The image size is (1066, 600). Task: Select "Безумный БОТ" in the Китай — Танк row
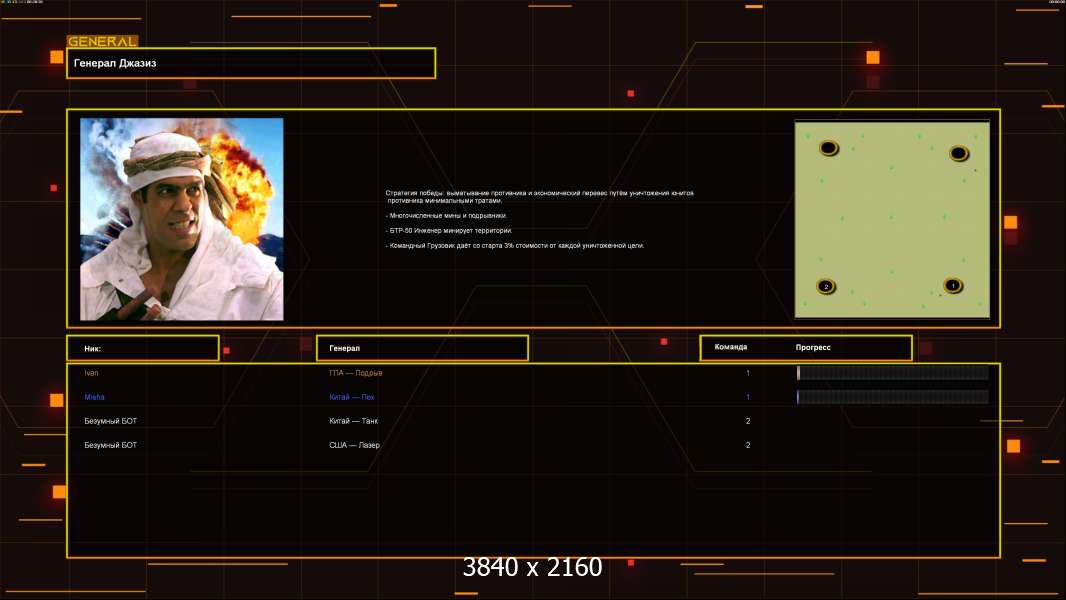point(111,421)
